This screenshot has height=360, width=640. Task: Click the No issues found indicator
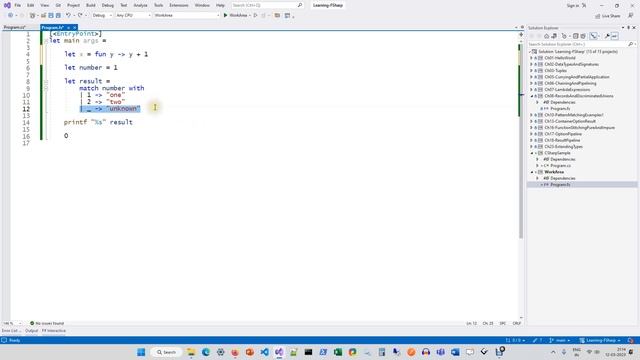pos(47,323)
